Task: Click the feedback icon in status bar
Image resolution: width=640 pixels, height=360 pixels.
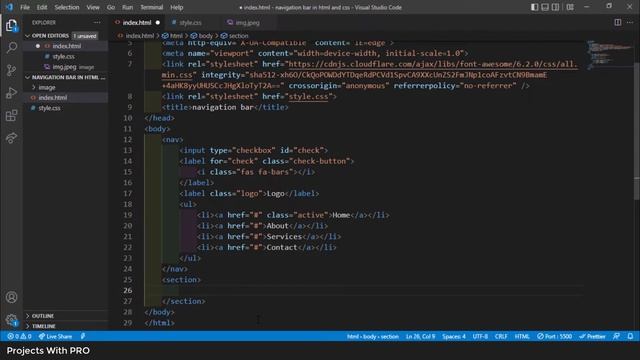Action: coord(616,336)
